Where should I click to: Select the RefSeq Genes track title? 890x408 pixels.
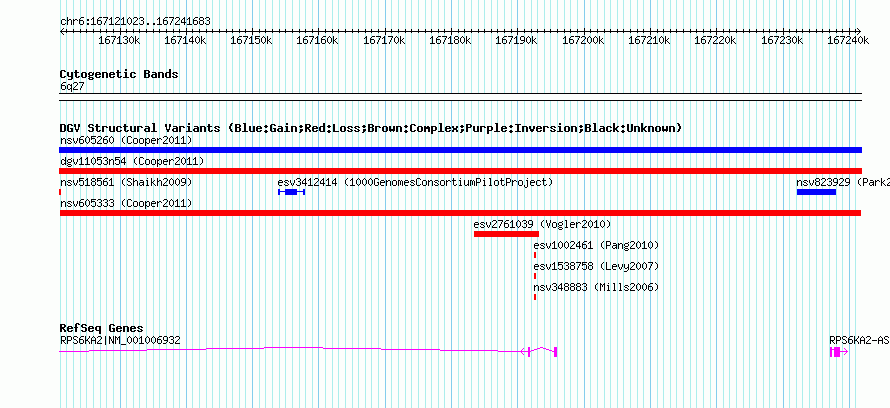[x=101, y=329]
